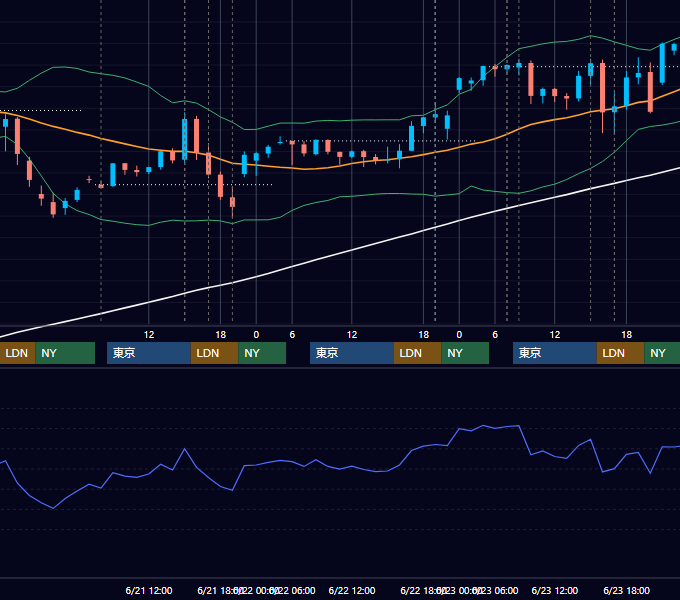Viewport: 680px width, 600px height.
Task: Click the 6/22 東京 session block
Action: pyautogui.click(x=352, y=353)
